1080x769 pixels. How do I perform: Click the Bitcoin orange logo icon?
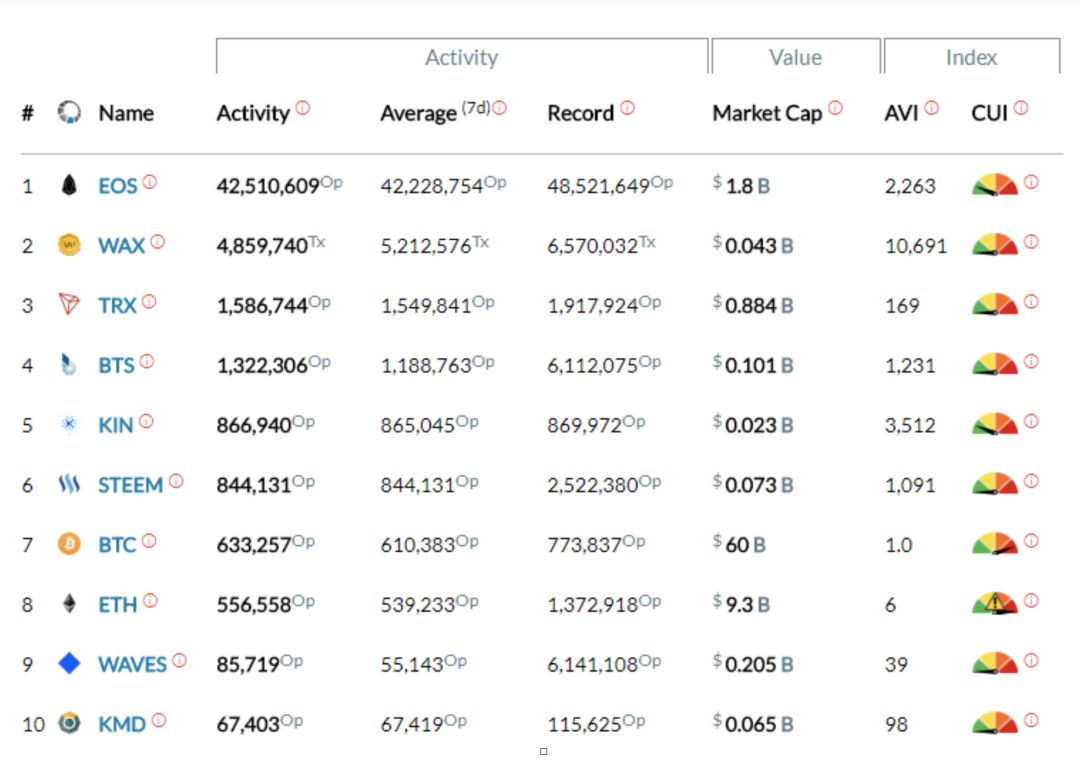point(69,545)
